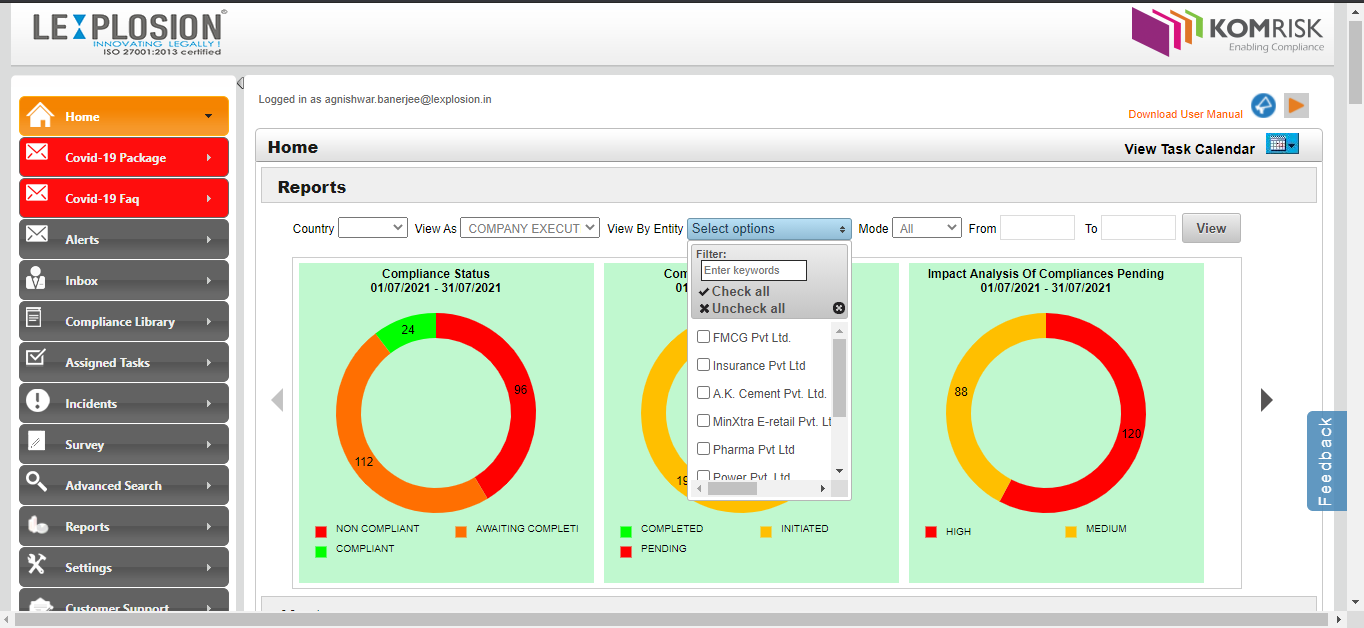
Task: Click the From date field
Action: pos(1037,228)
